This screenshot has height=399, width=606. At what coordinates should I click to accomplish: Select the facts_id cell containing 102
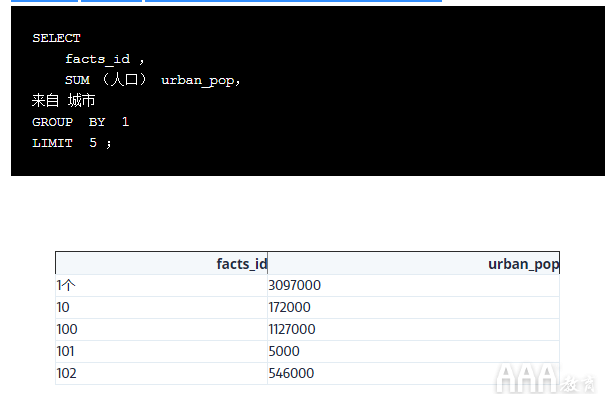pyautogui.click(x=162, y=373)
